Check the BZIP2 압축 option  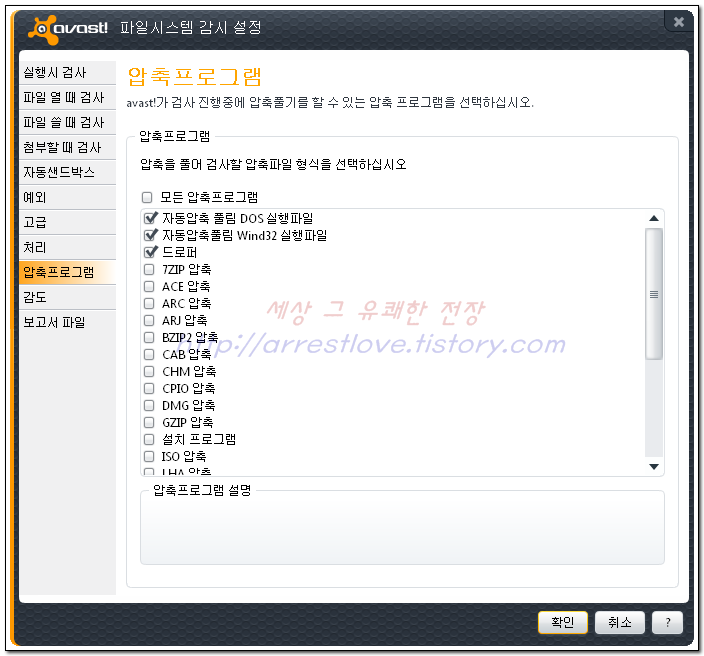pyautogui.click(x=149, y=337)
